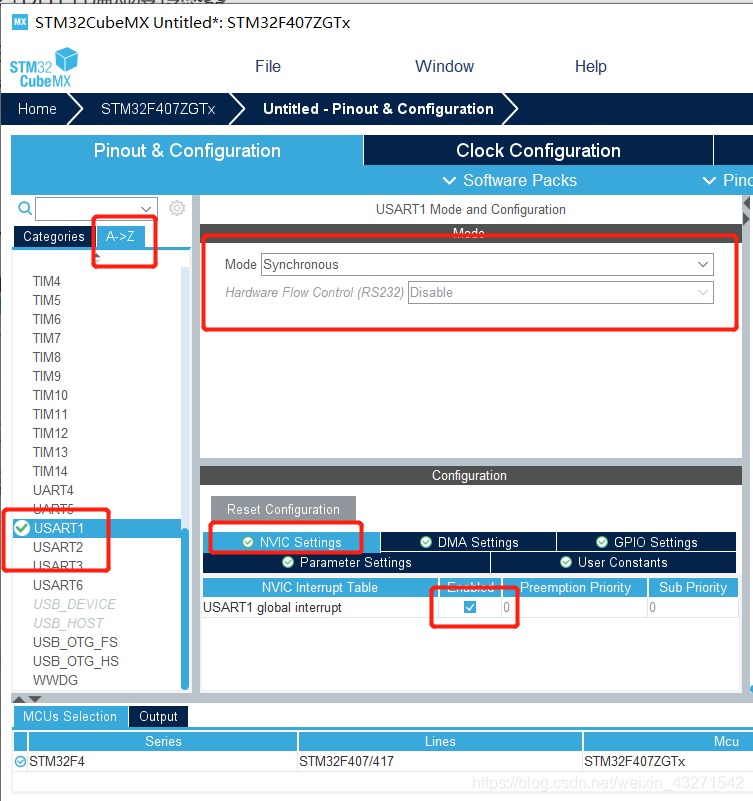Open Hardware Flow Control dropdown
The width and height of the screenshot is (753, 801).
point(560,293)
